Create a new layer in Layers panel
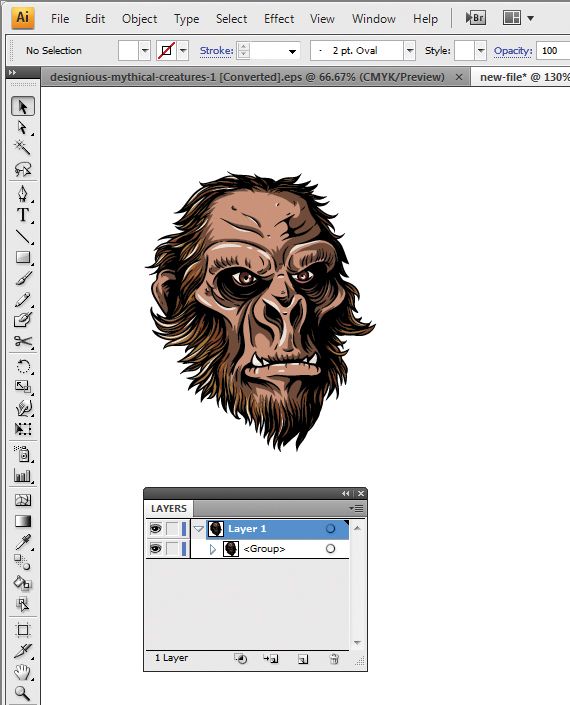Screen dimensions: 570x705 tap(303, 659)
